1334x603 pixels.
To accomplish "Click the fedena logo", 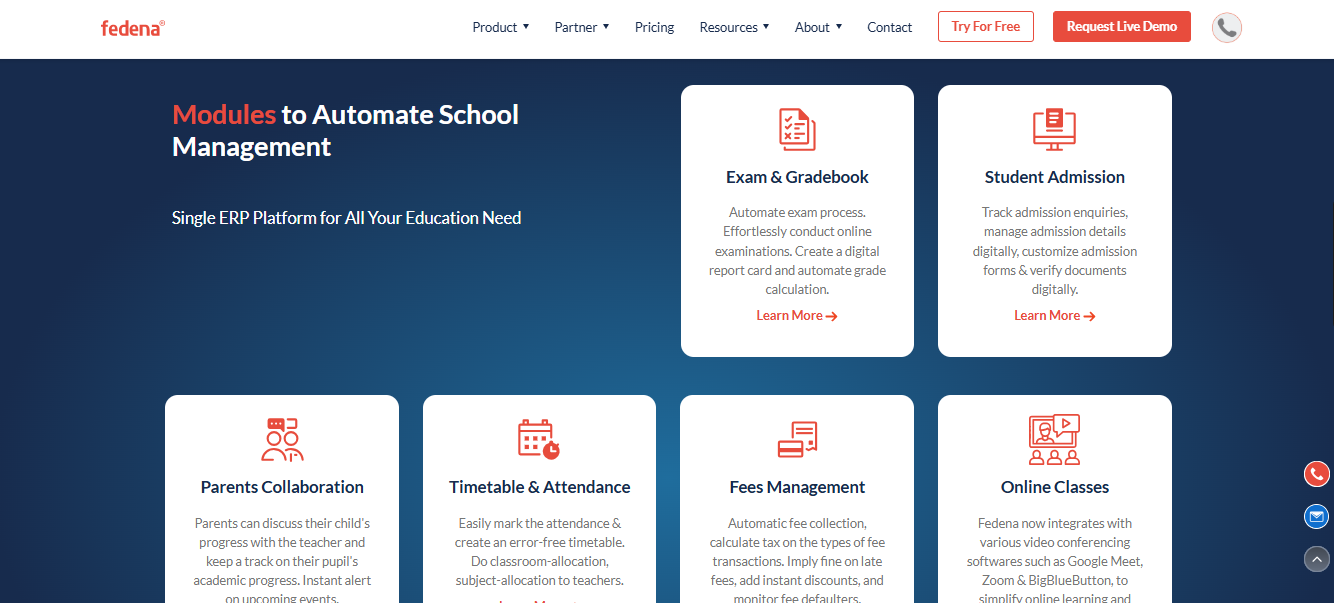I will click(x=133, y=28).
